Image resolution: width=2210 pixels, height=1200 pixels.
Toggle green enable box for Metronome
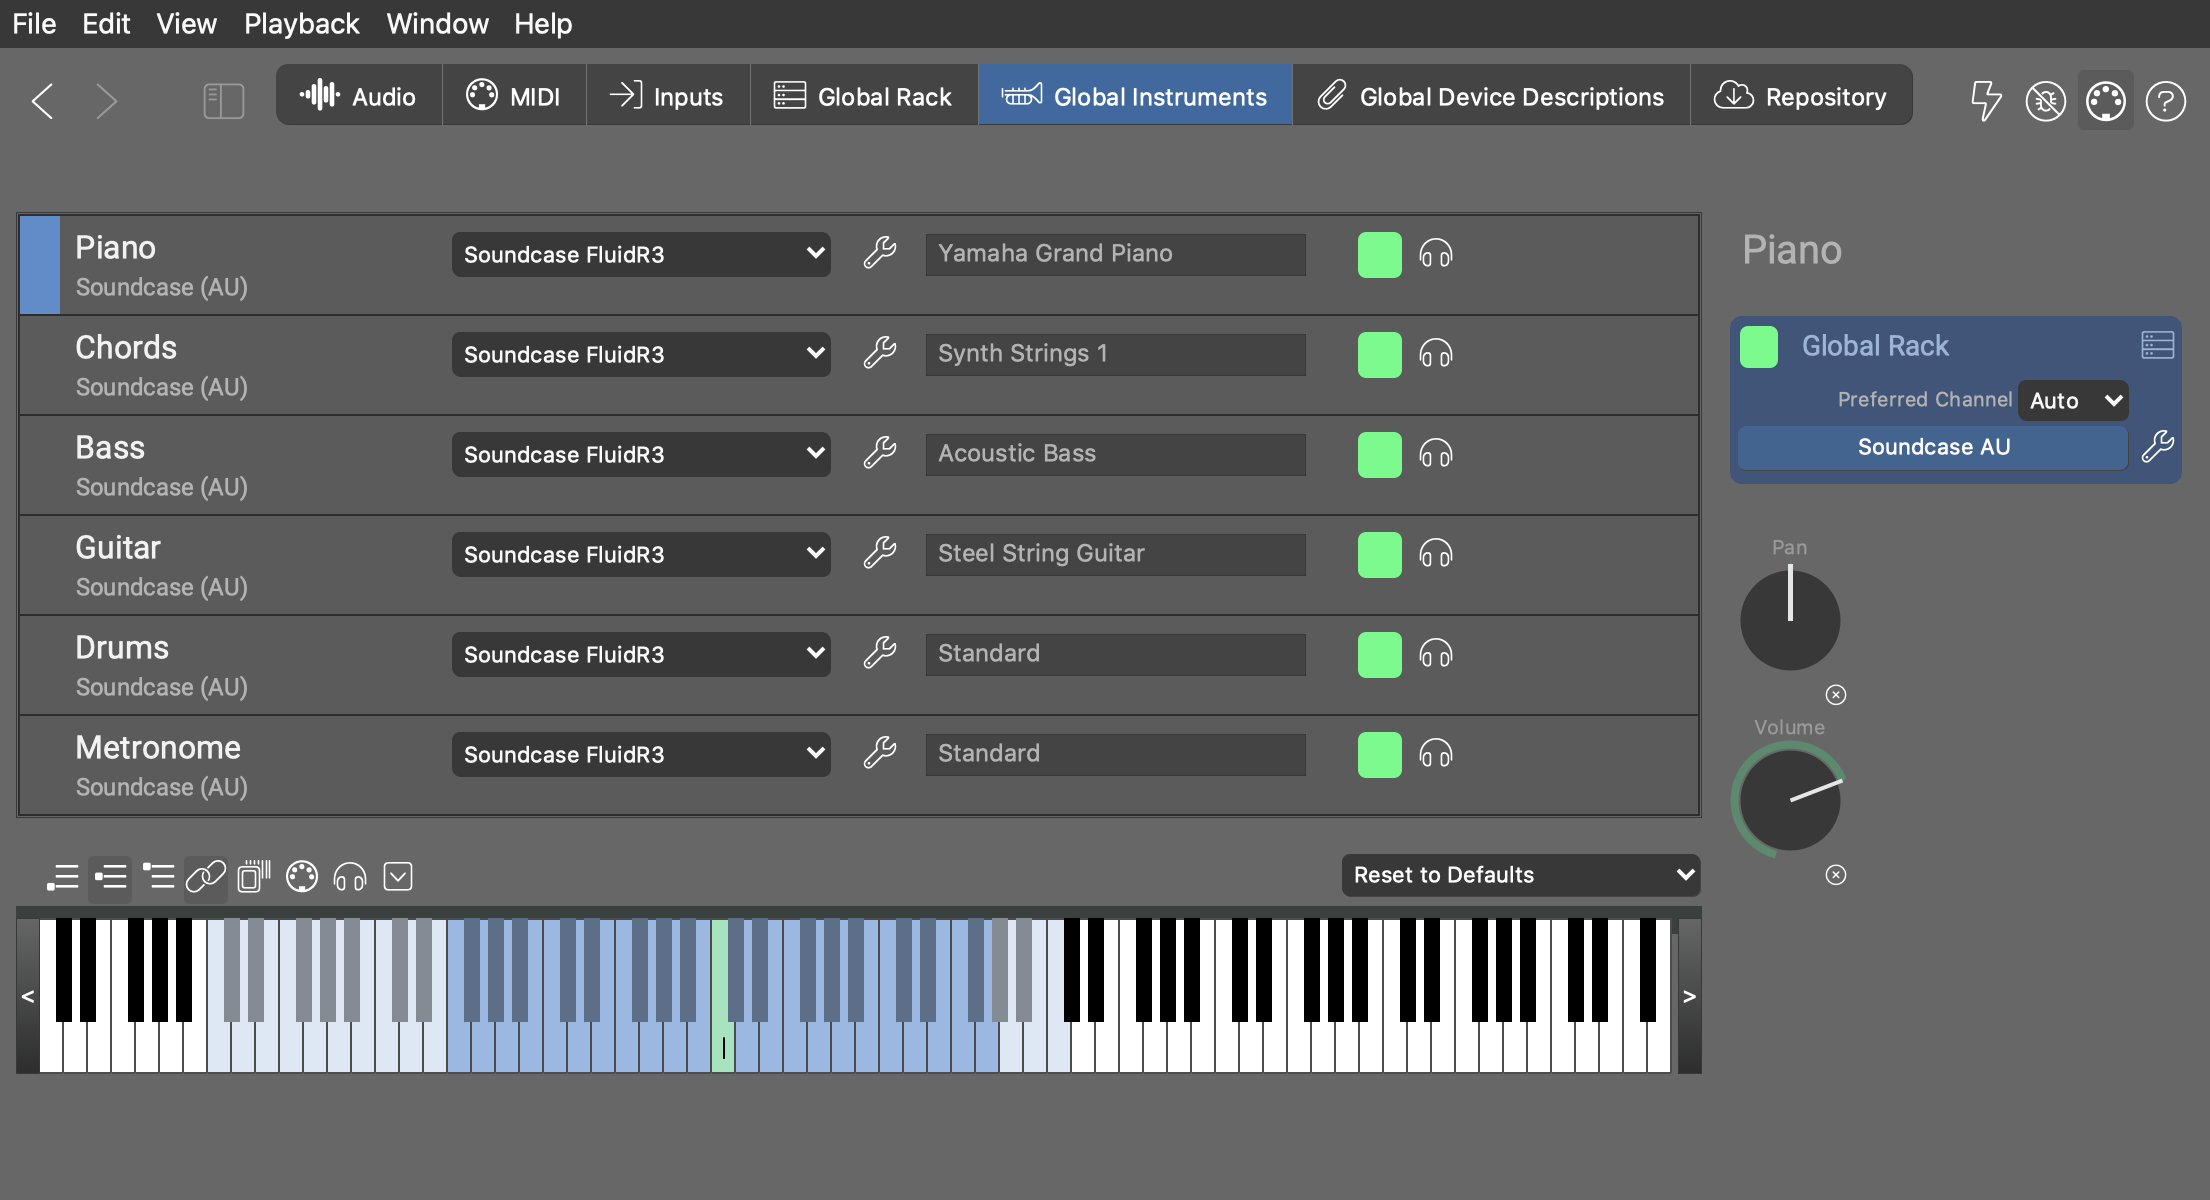pos(1379,754)
